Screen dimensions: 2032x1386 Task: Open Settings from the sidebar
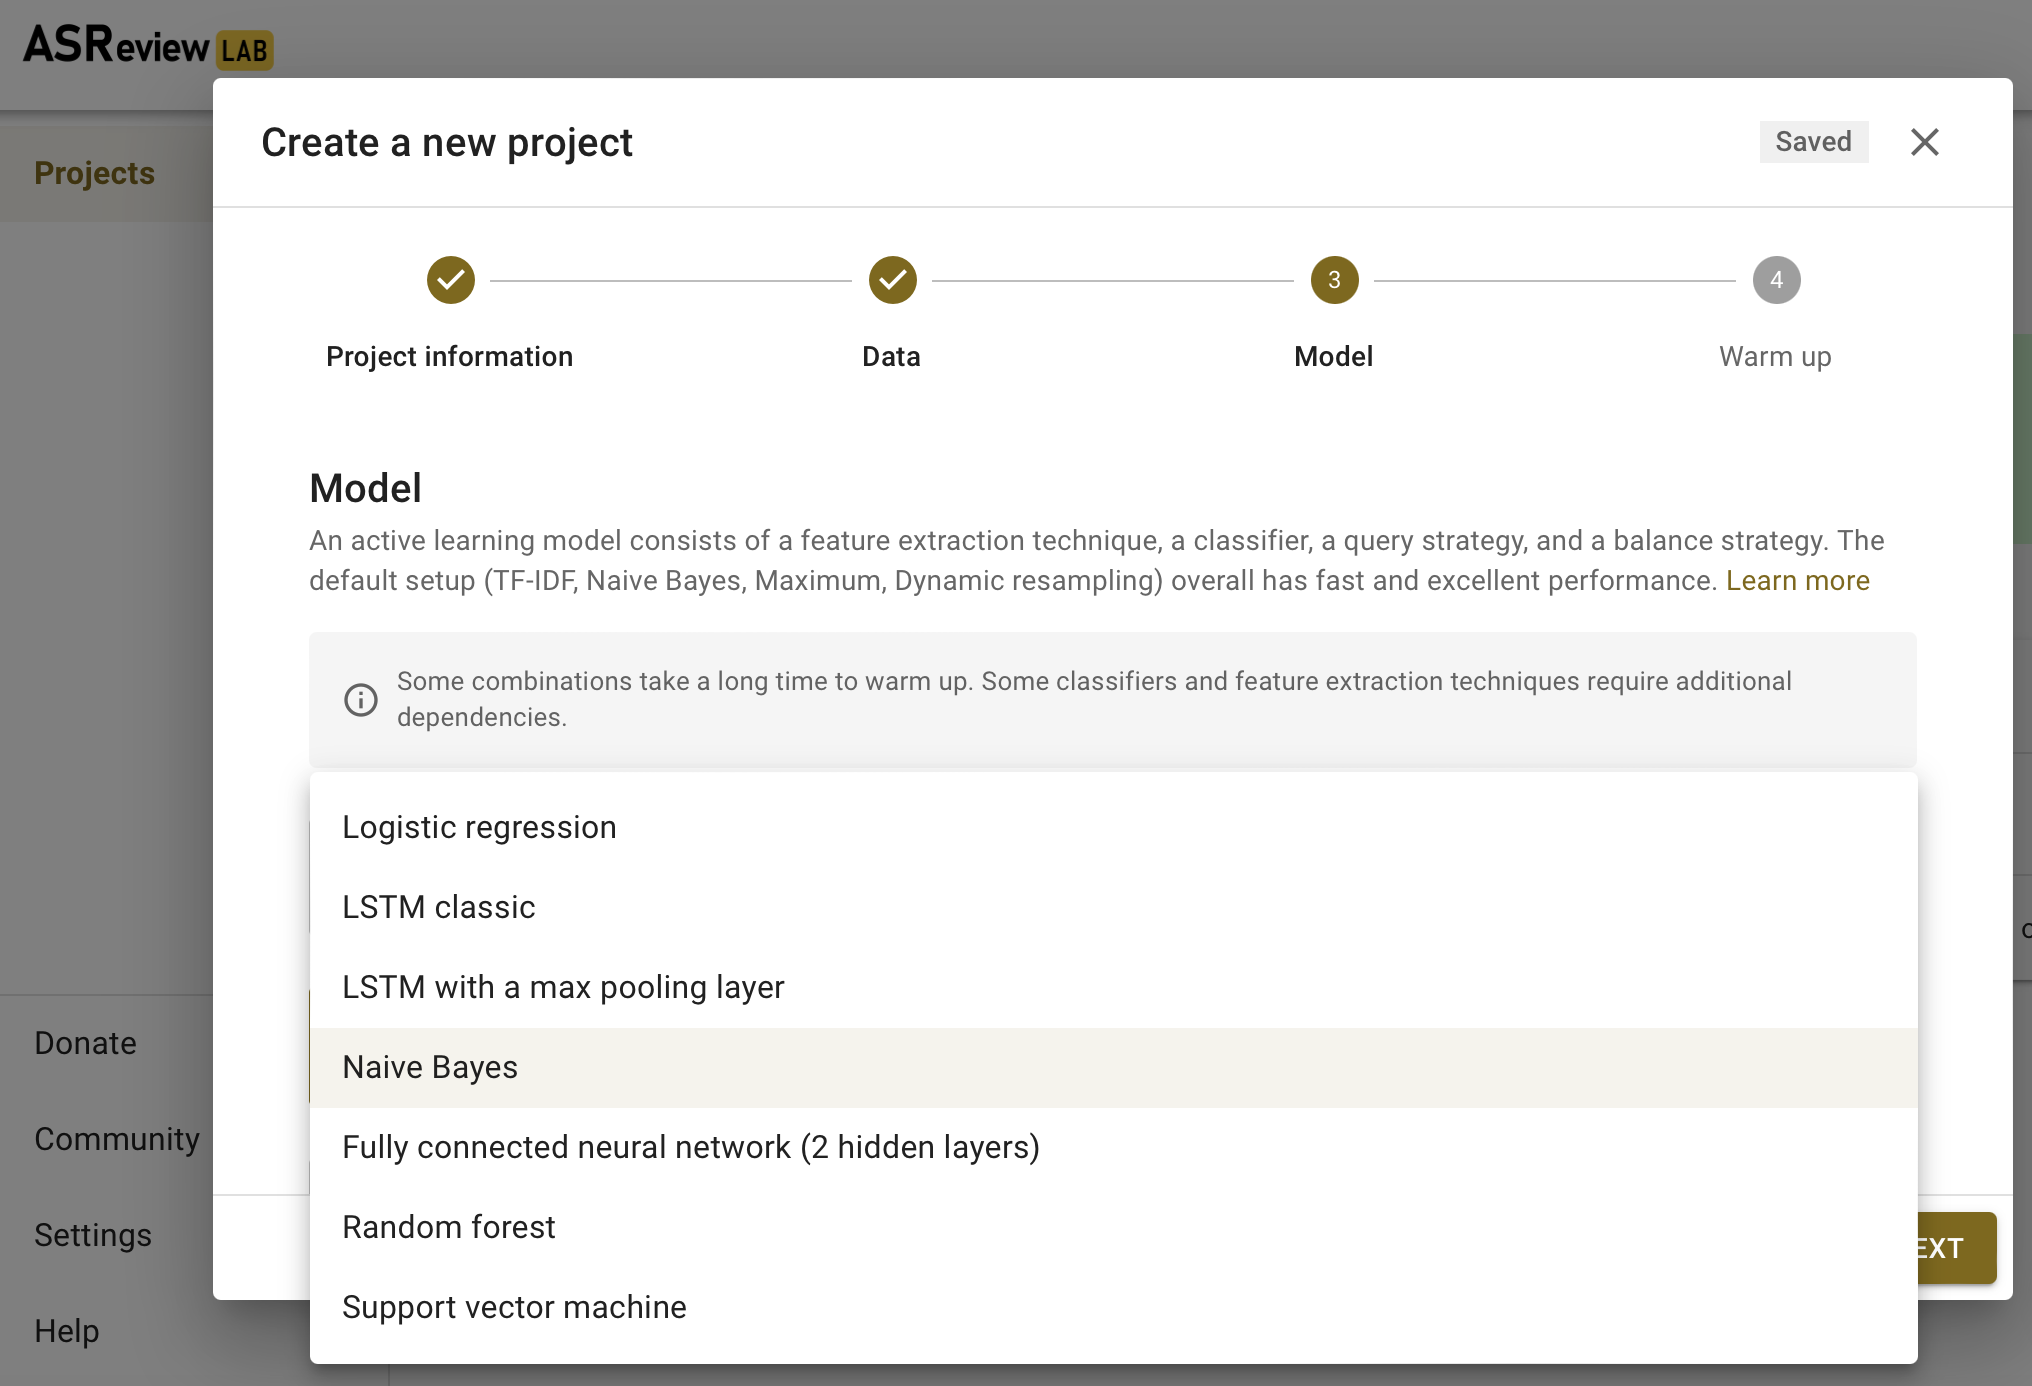click(93, 1235)
